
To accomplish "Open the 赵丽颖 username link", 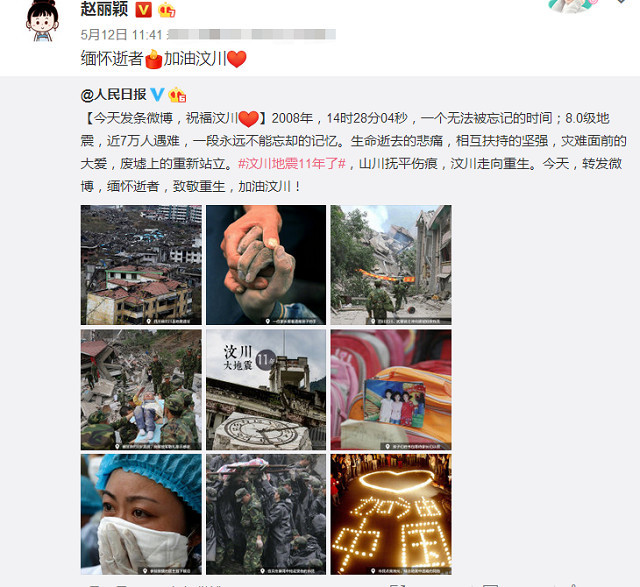I will 104,9.
